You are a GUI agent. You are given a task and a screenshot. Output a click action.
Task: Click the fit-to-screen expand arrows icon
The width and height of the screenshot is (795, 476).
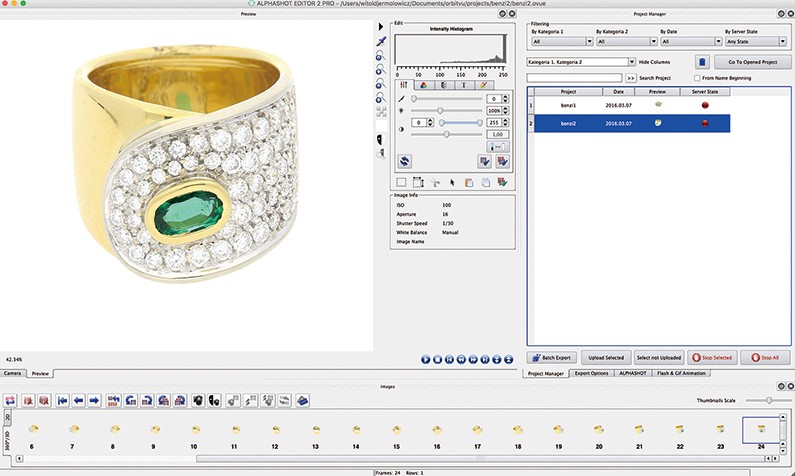[381, 112]
